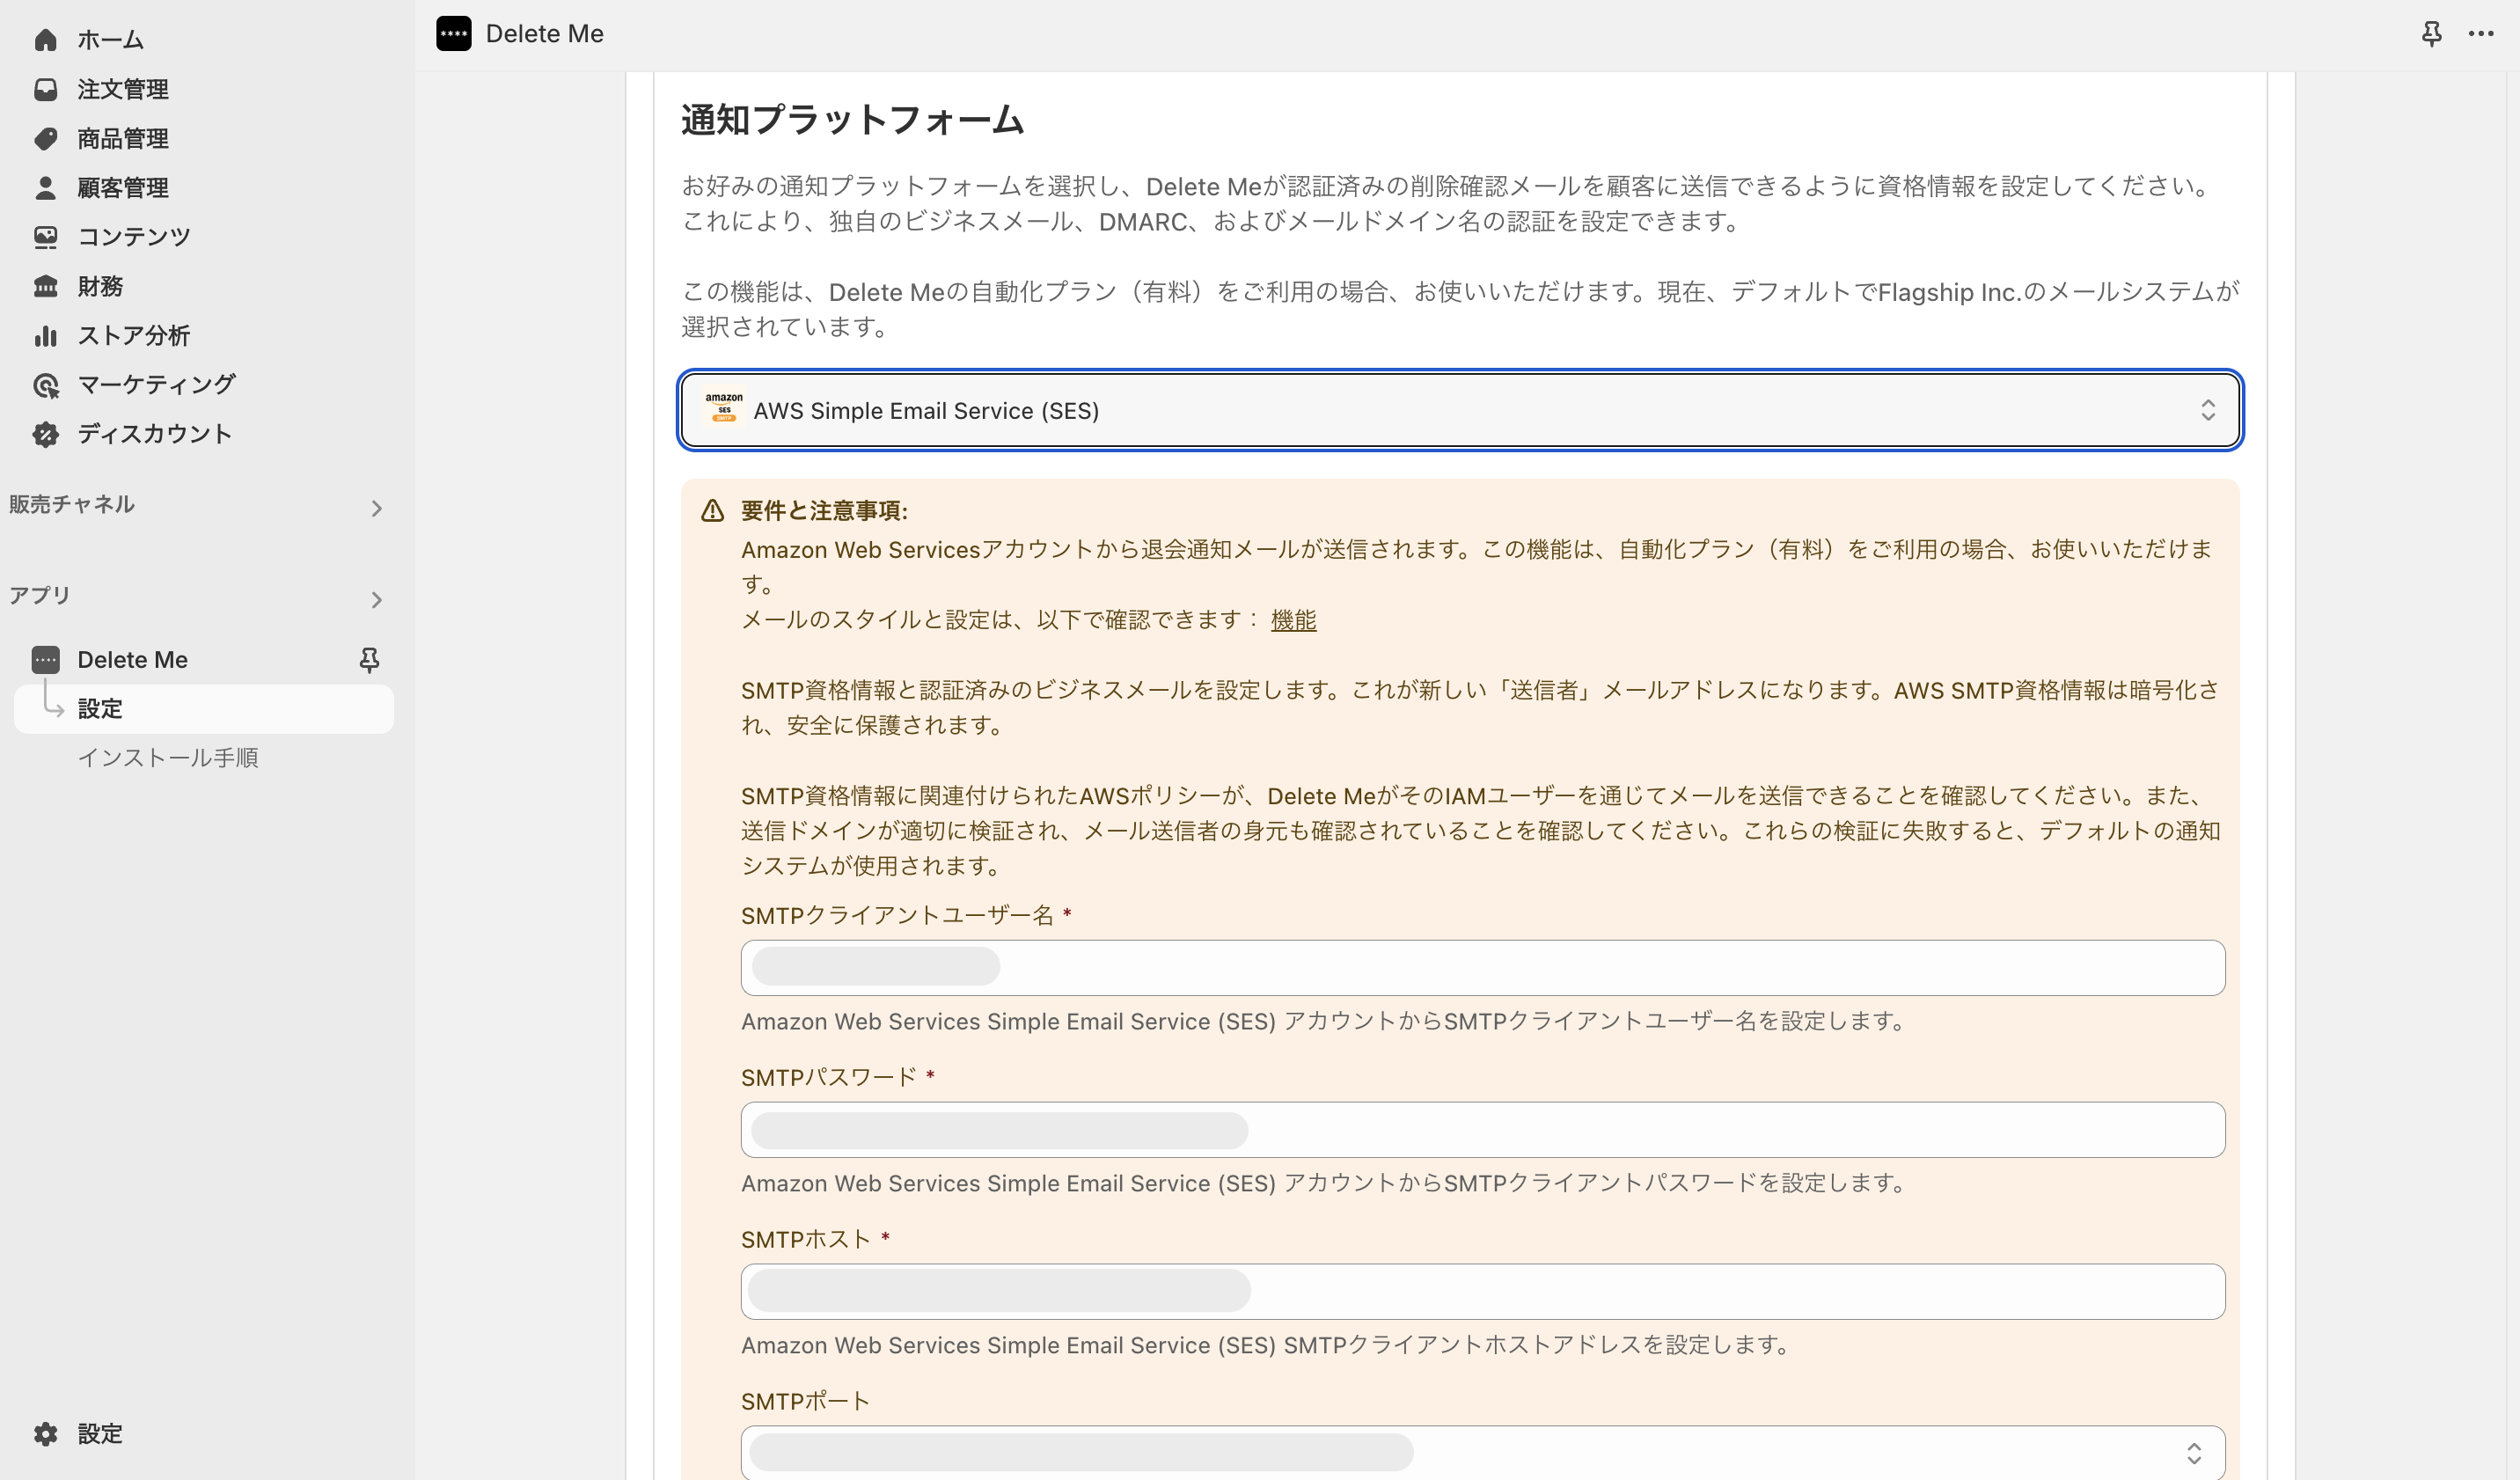
Task: Click the 財務 bank icon
Action: coord(45,286)
